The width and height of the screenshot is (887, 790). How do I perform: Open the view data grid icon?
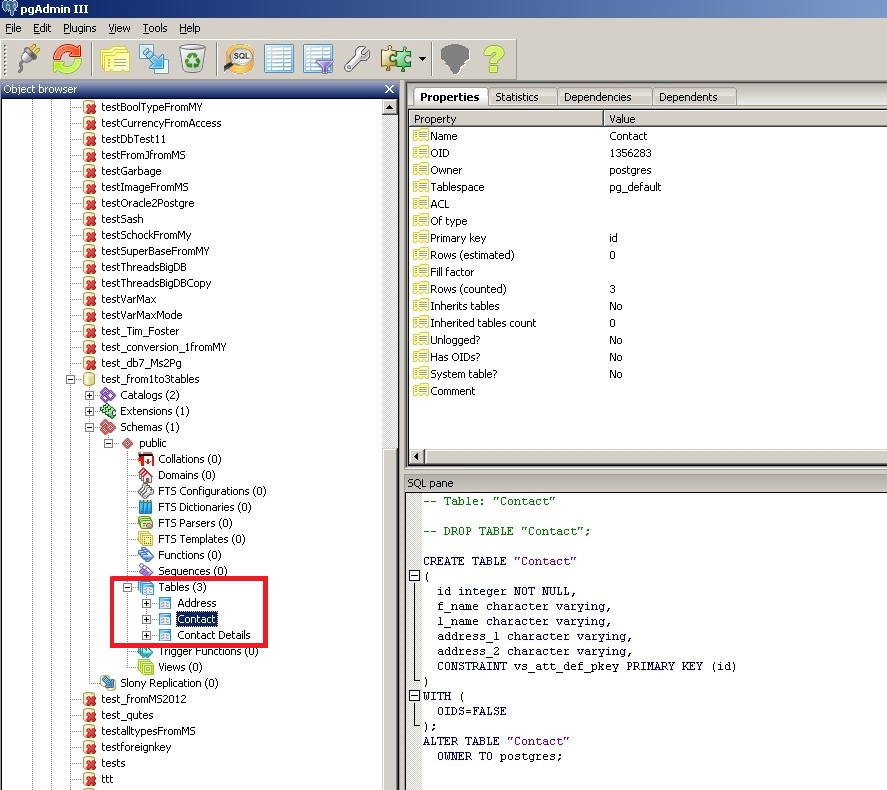click(x=279, y=58)
